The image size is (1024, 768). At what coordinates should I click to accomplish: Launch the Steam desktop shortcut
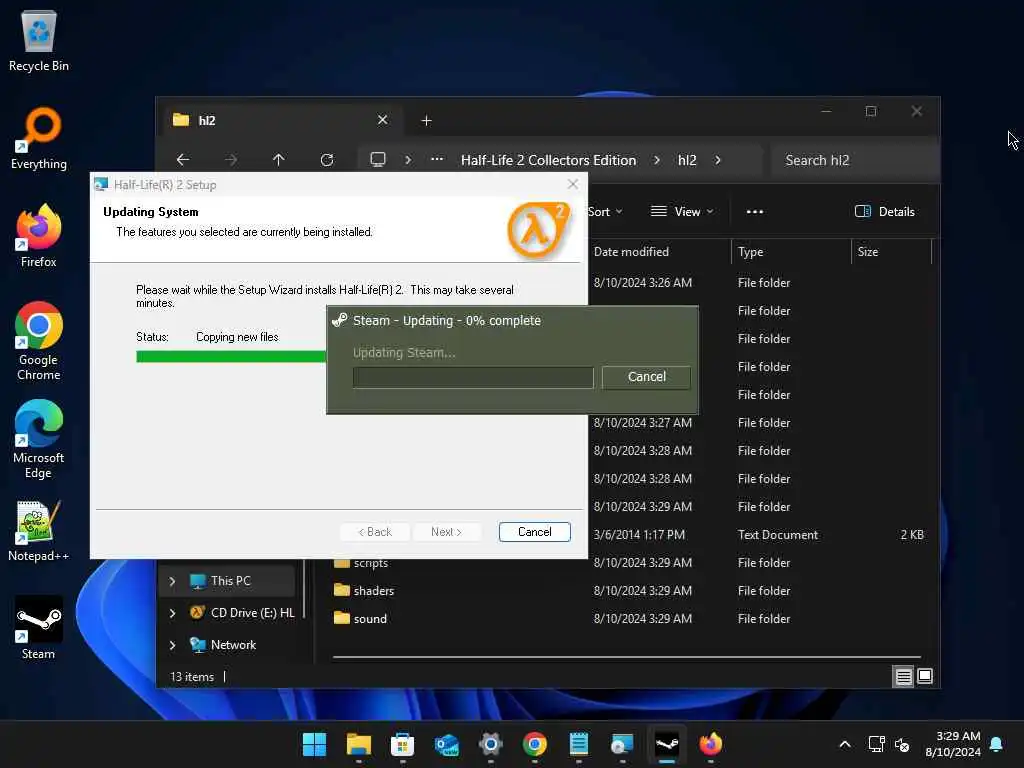coord(39,628)
